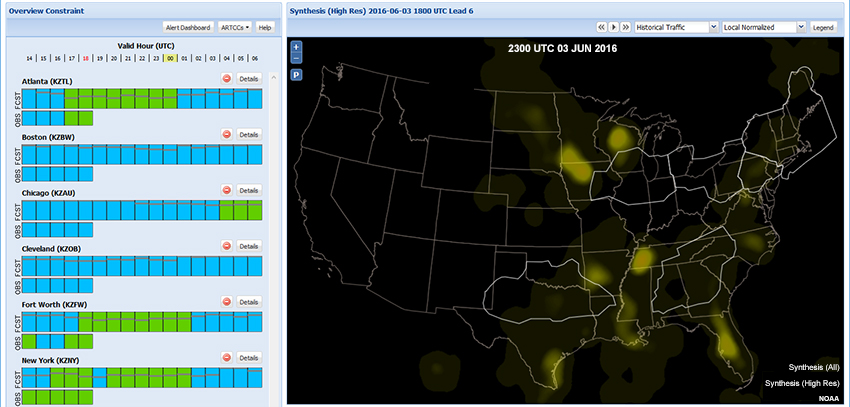
Task: Click the Boston (KZBW) heading
Action: click(x=48, y=138)
